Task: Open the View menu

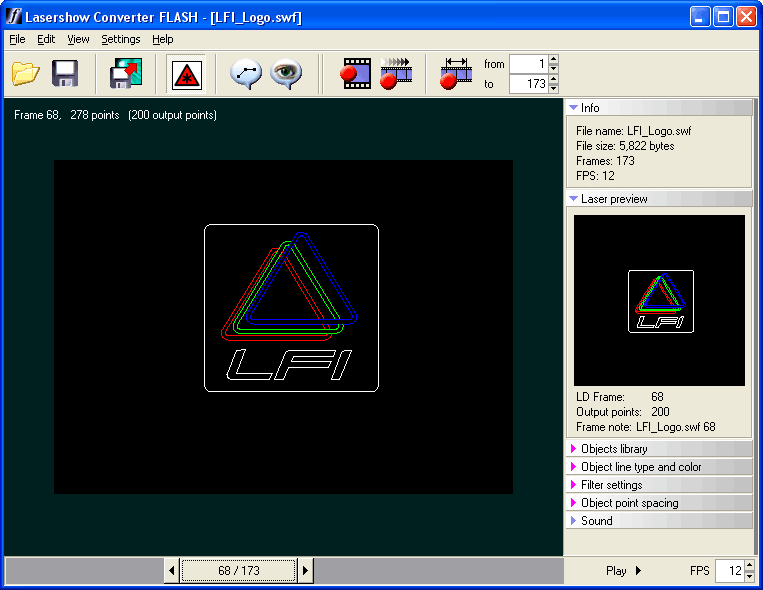Action: [x=78, y=39]
